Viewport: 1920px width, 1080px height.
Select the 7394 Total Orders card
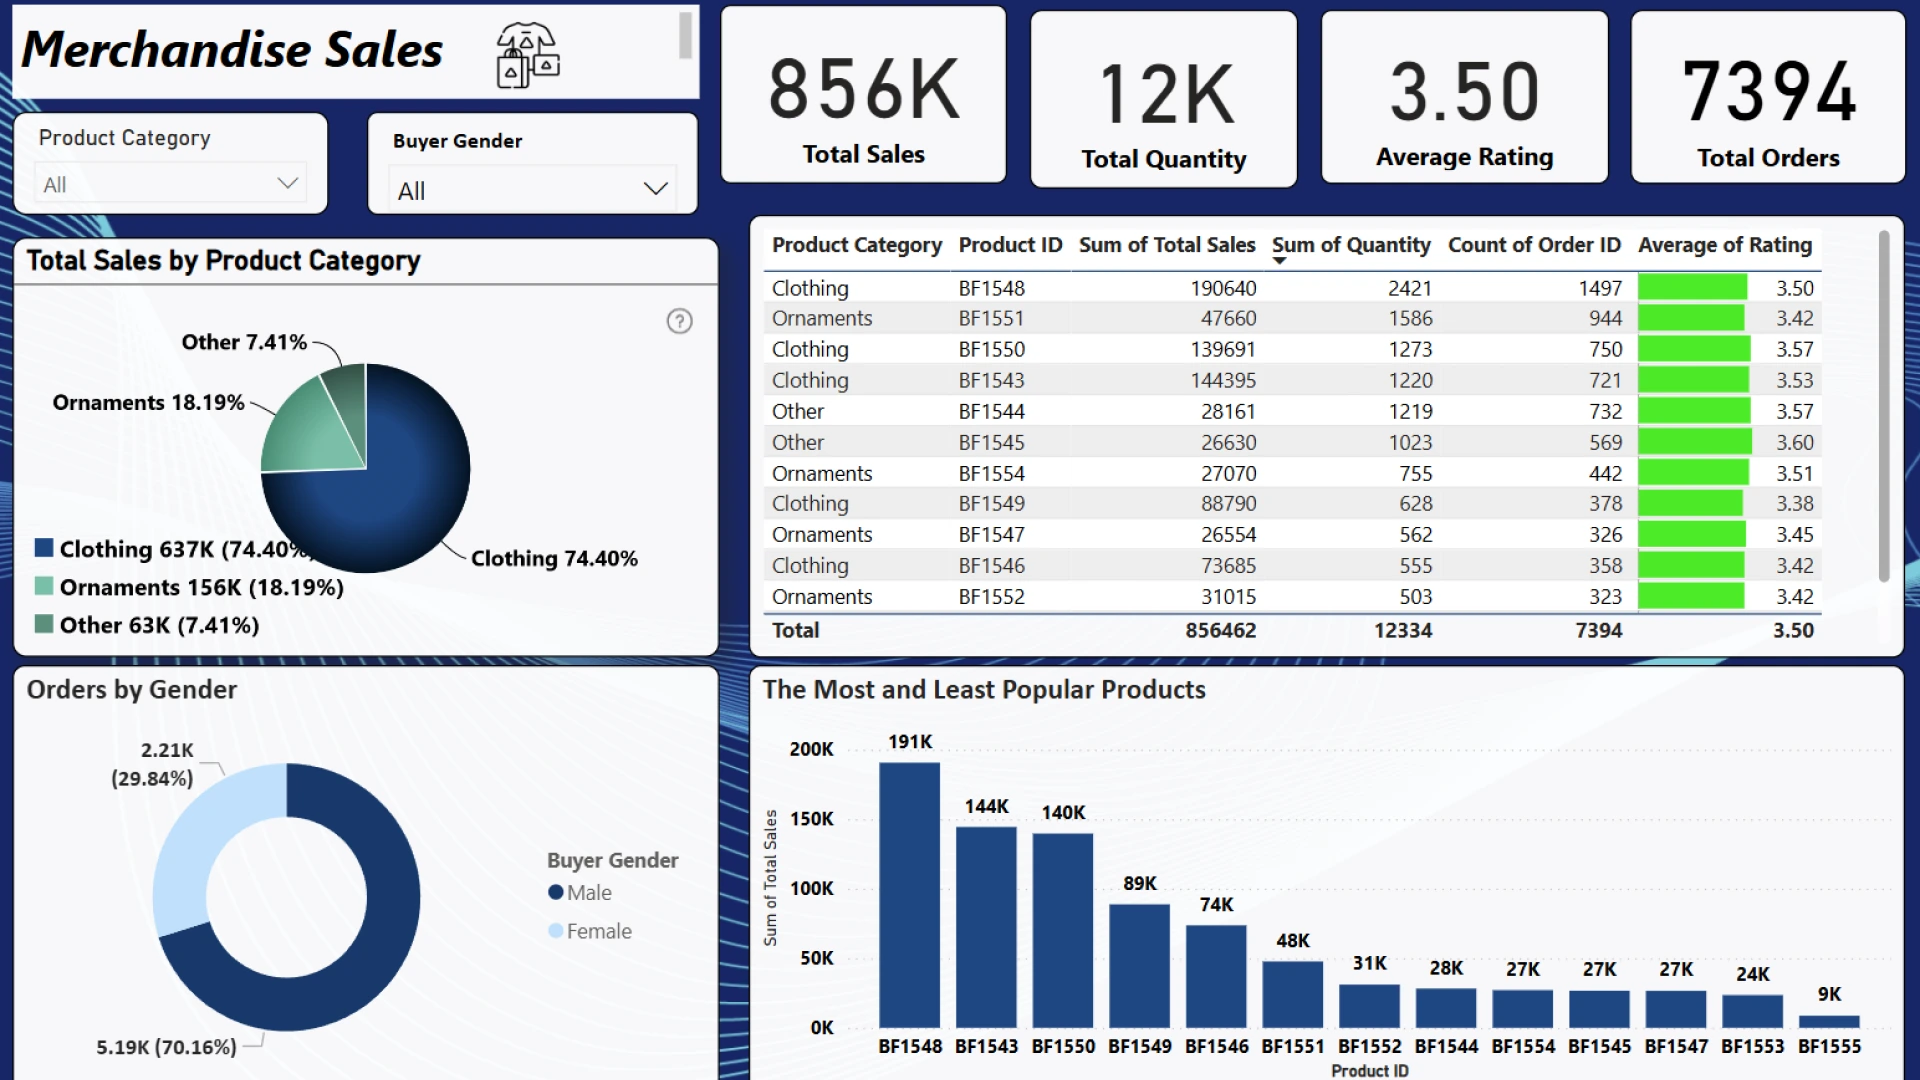(1767, 97)
